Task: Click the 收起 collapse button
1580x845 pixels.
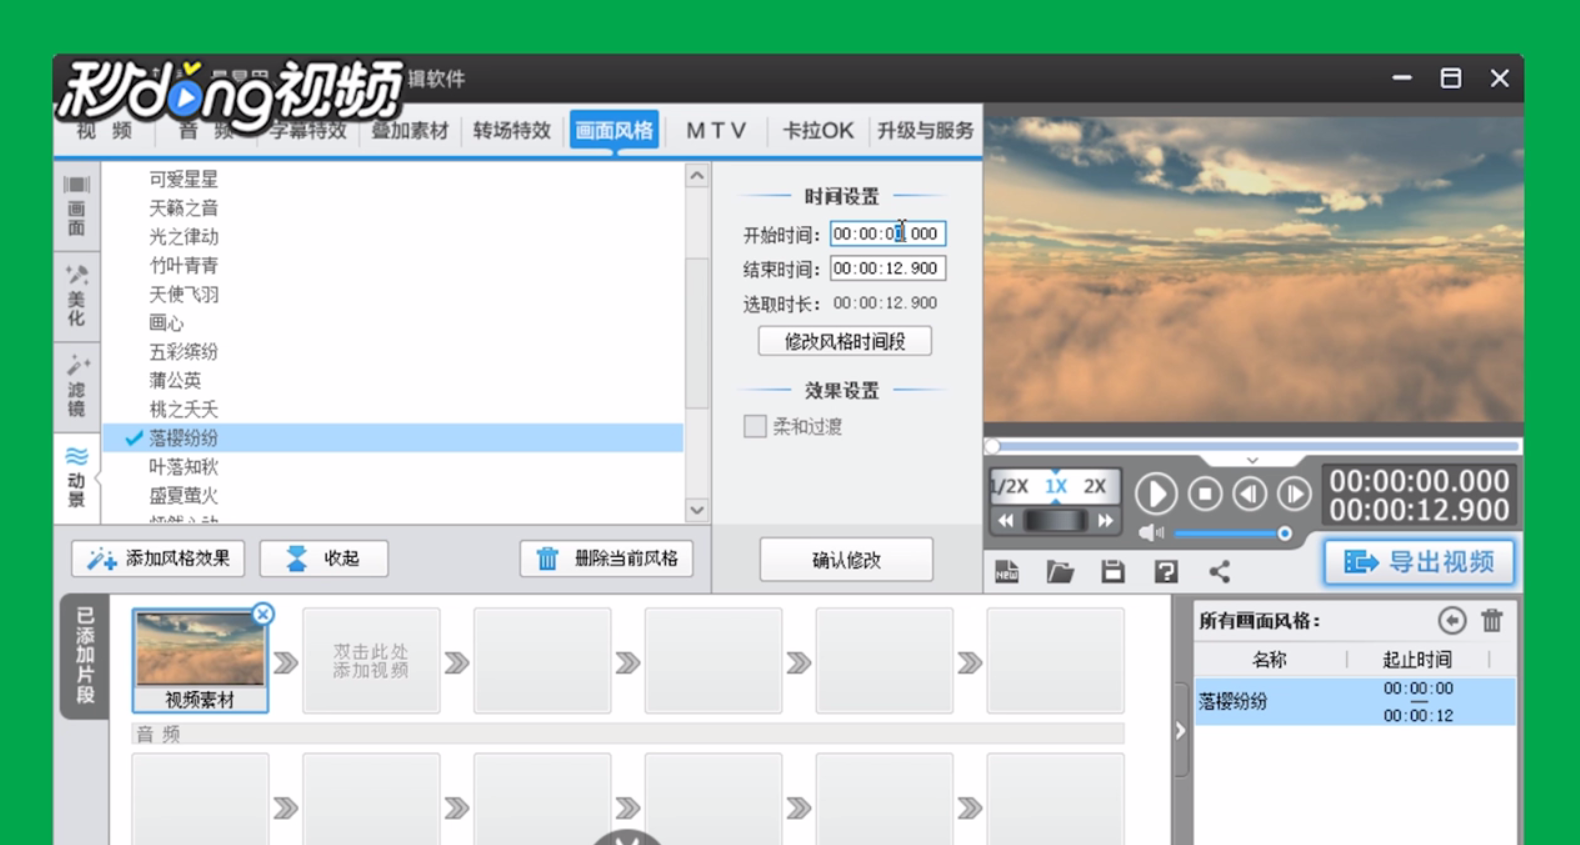Action: tap(324, 559)
